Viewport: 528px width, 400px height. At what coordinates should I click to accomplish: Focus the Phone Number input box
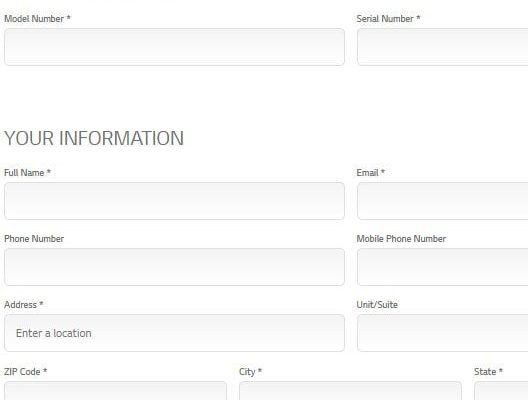174,267
